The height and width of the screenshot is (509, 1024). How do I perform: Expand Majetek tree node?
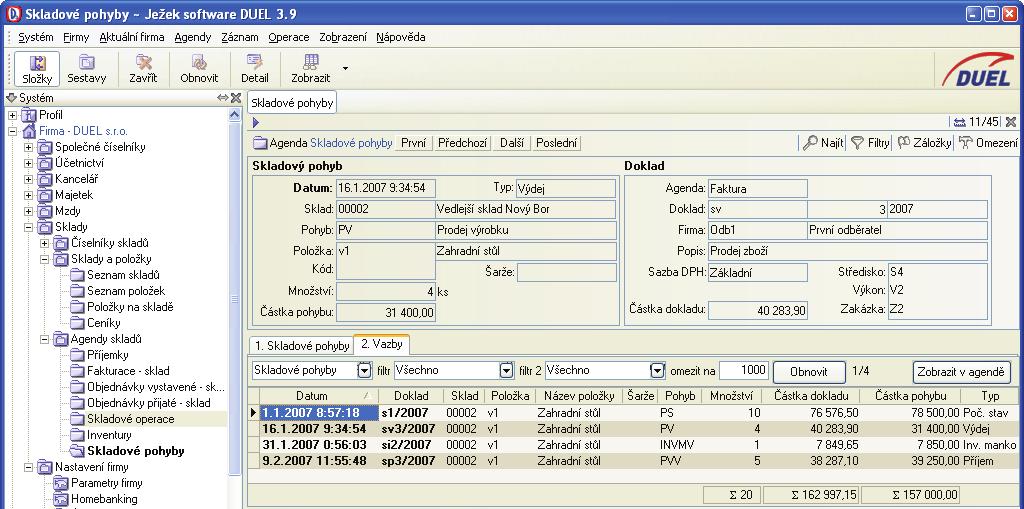click(x=28, y=195)
